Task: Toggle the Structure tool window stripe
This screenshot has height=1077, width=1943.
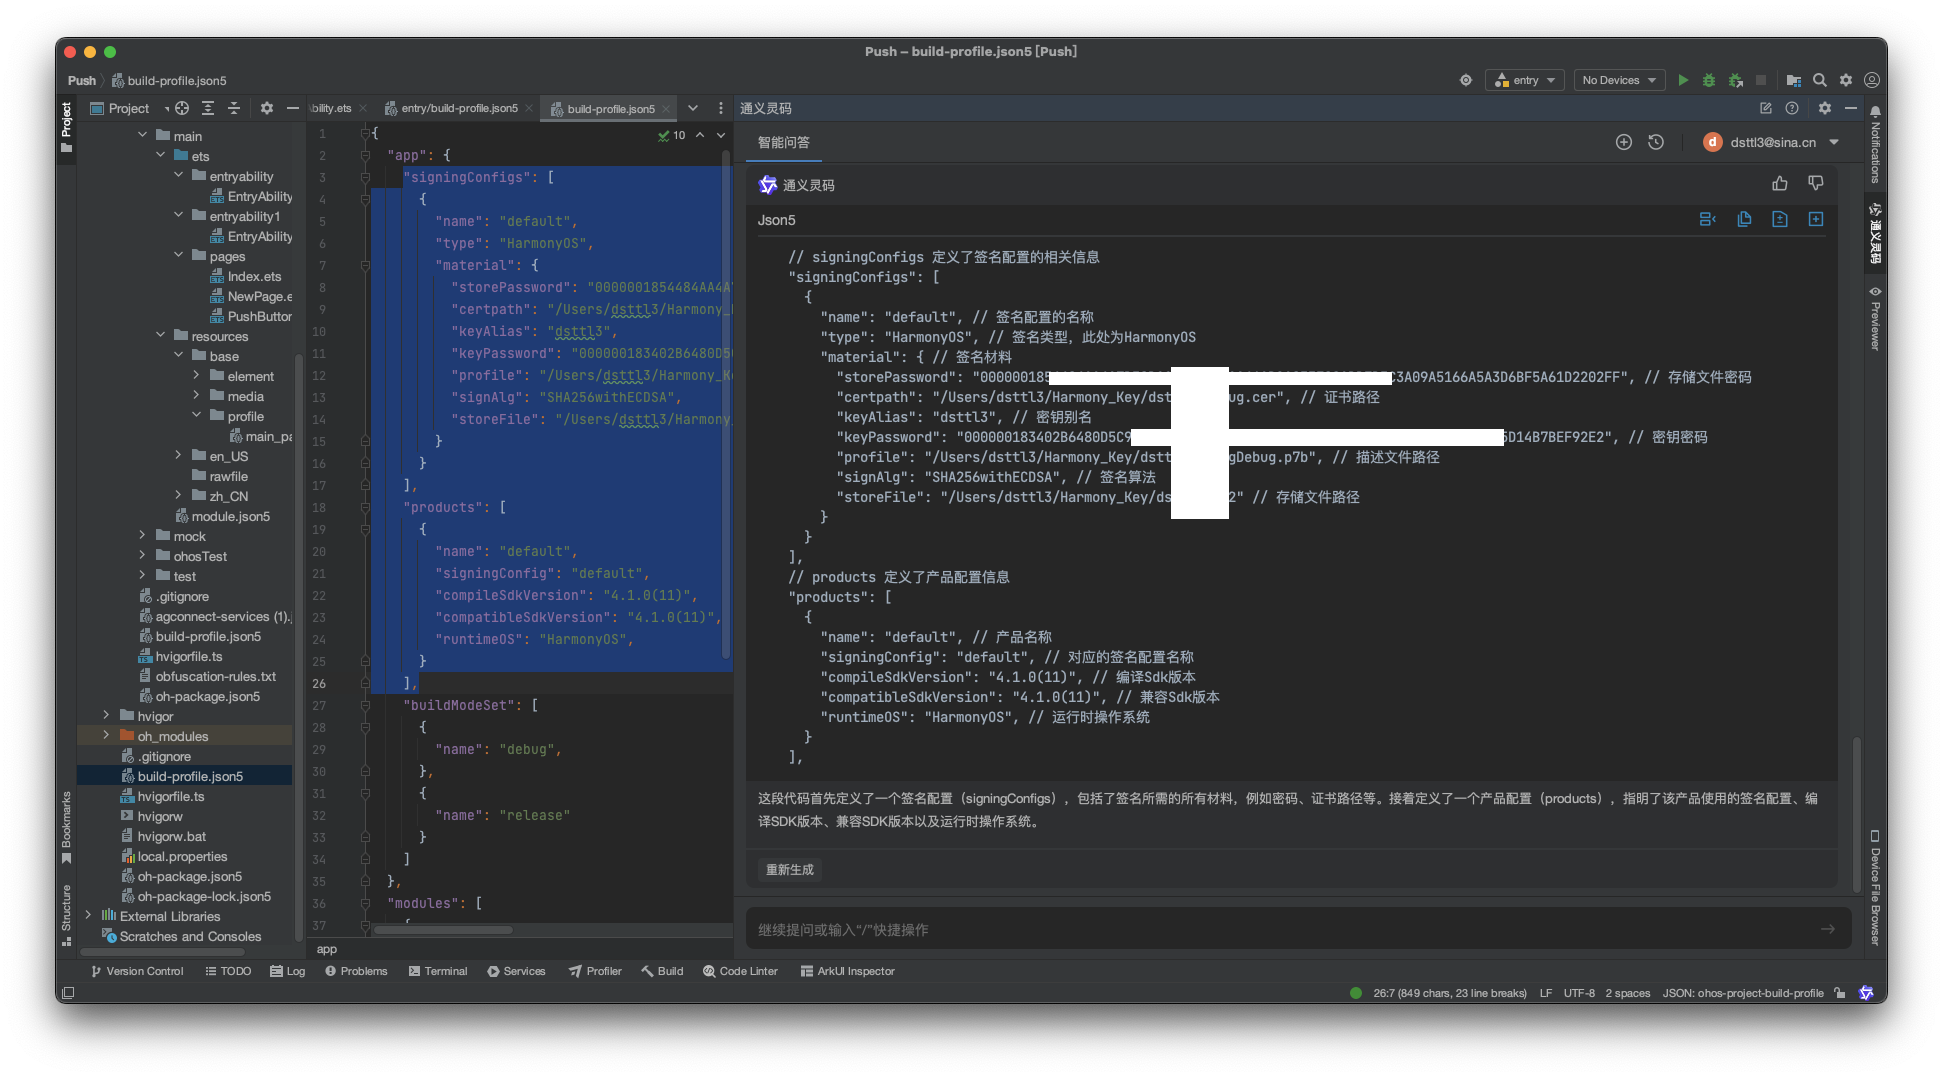Action: (66, 914)
